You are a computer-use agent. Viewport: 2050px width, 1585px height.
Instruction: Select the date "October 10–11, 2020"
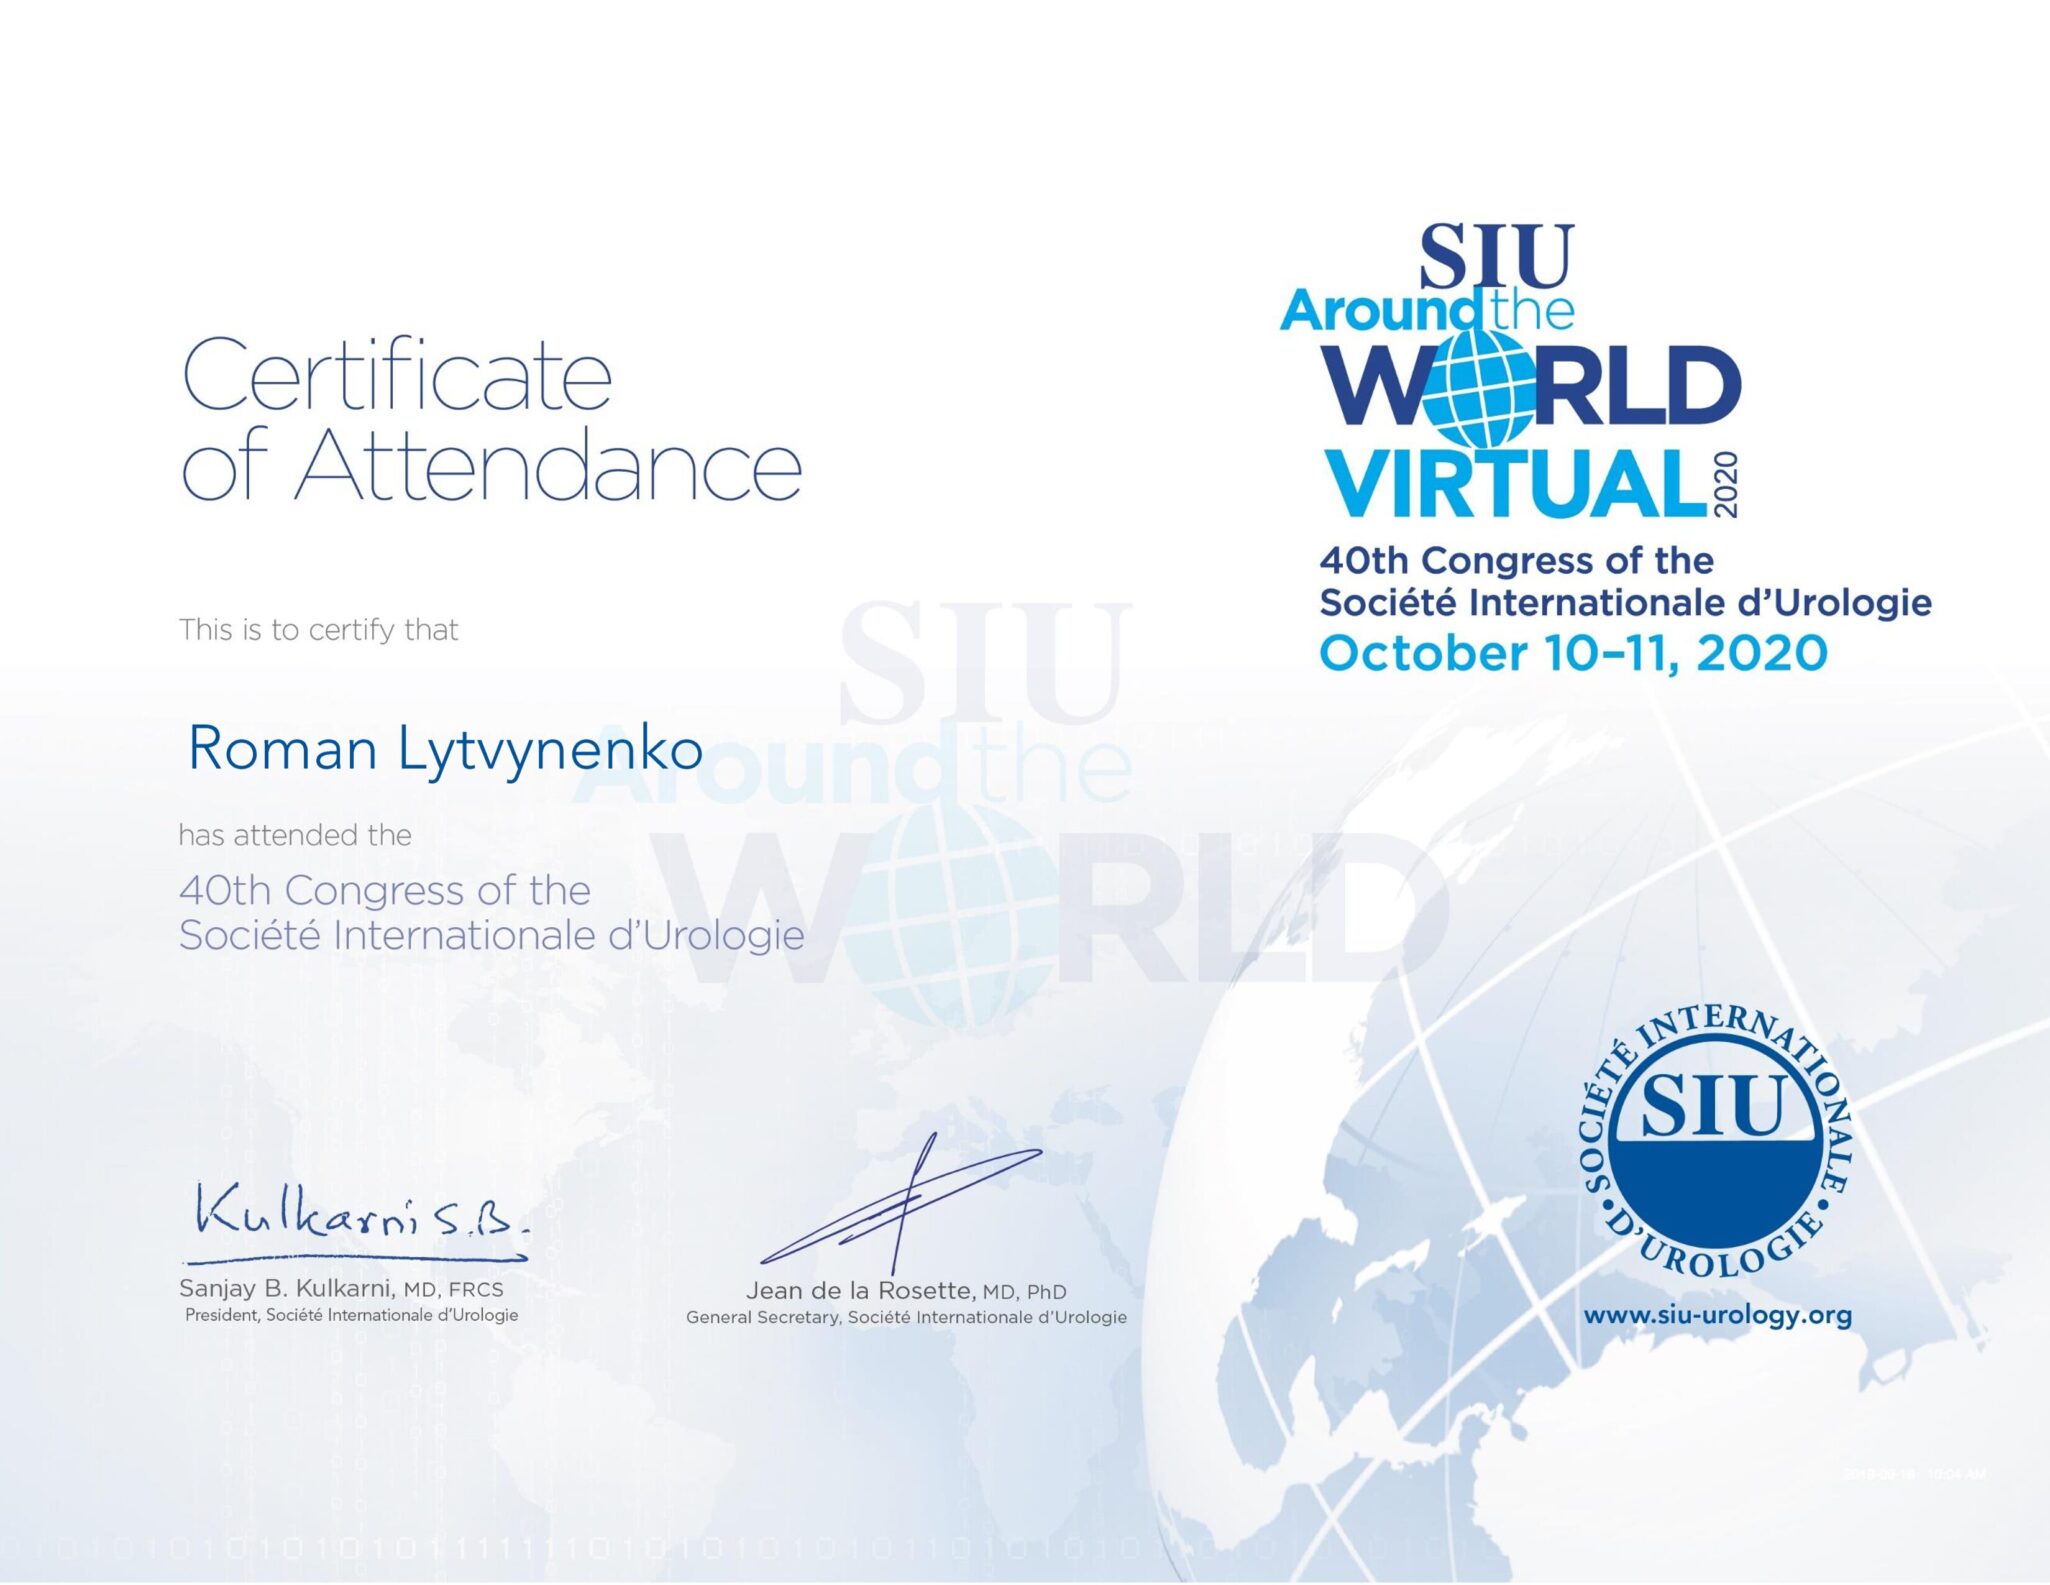1573,653
